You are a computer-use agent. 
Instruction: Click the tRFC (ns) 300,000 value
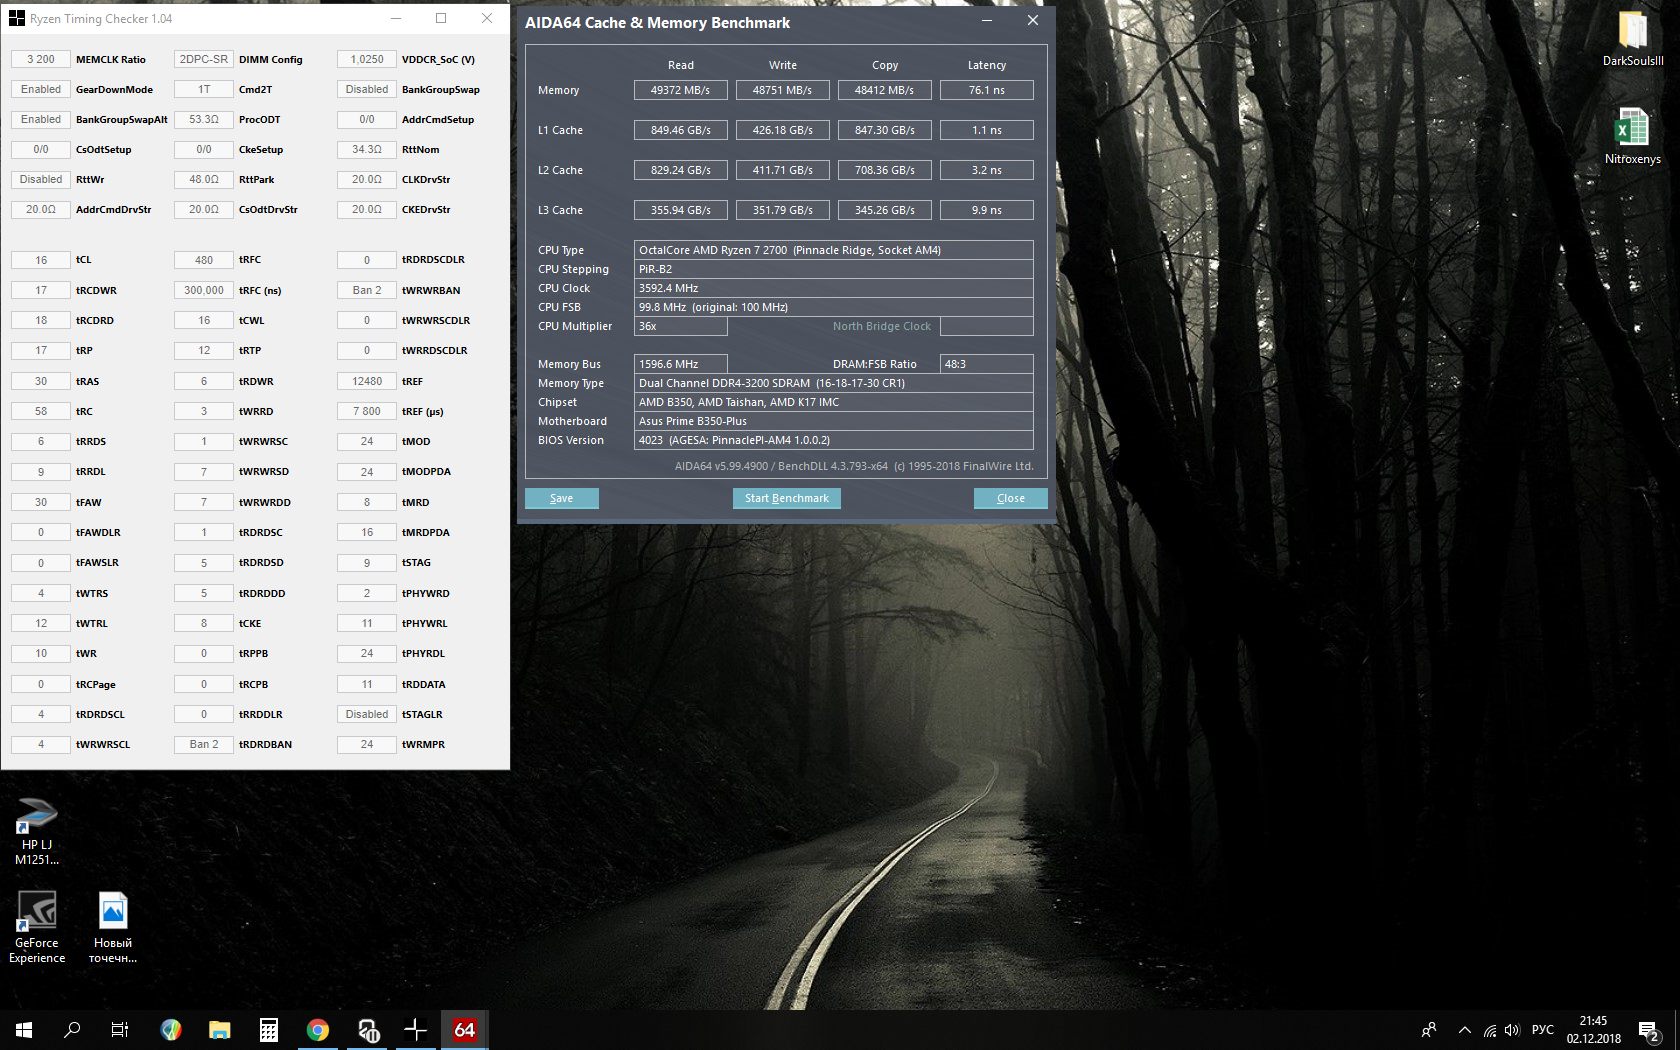pyautogui.click(x=204, y=290)
